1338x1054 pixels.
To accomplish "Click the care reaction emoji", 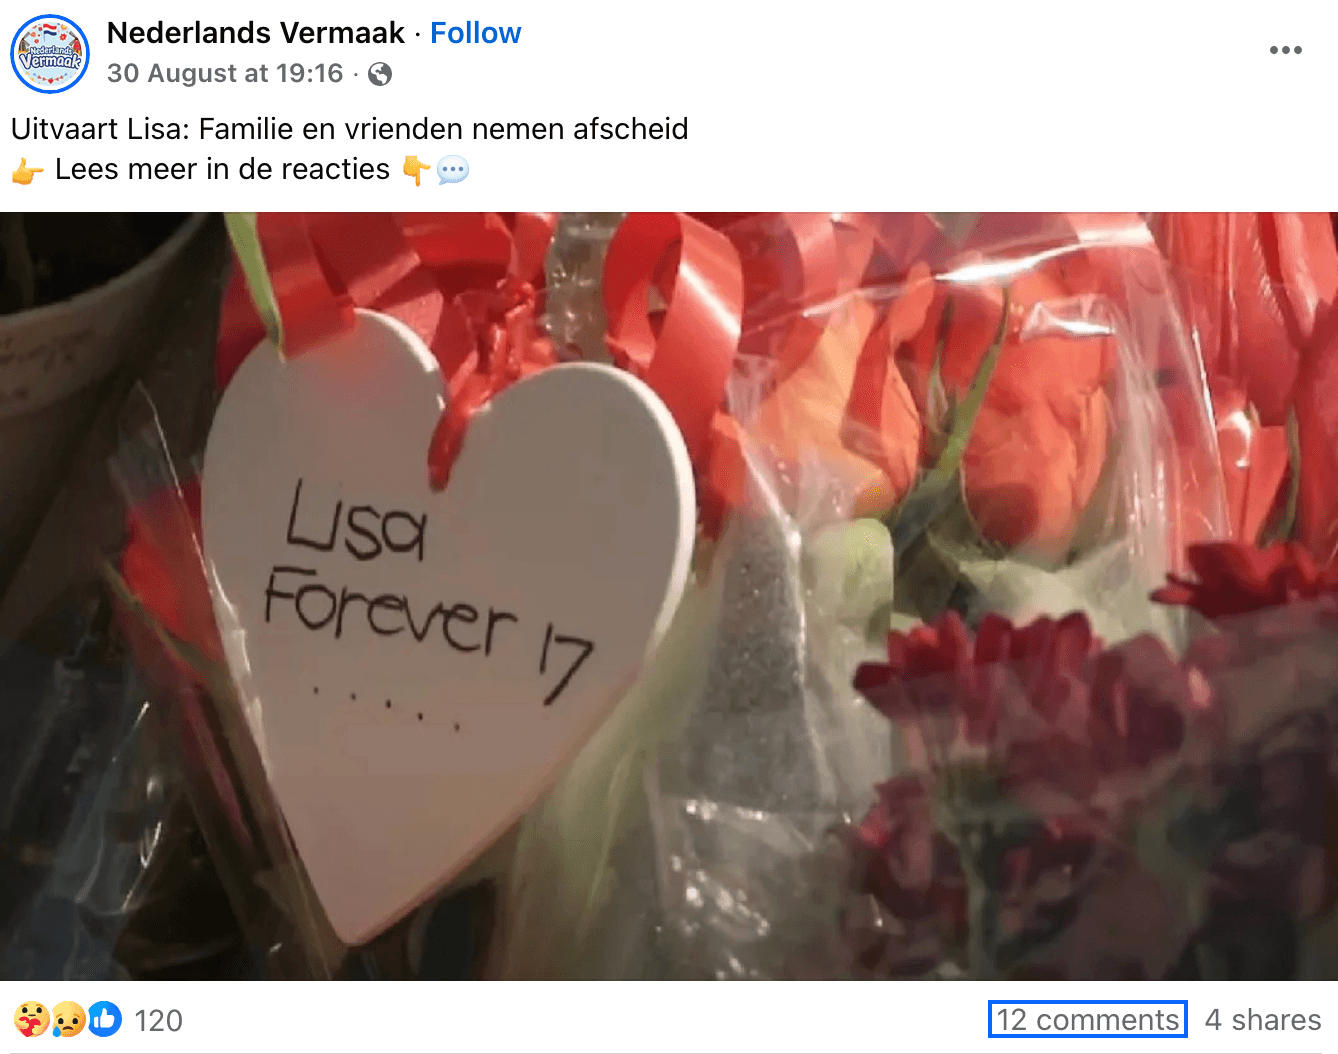I will 31,1019.
